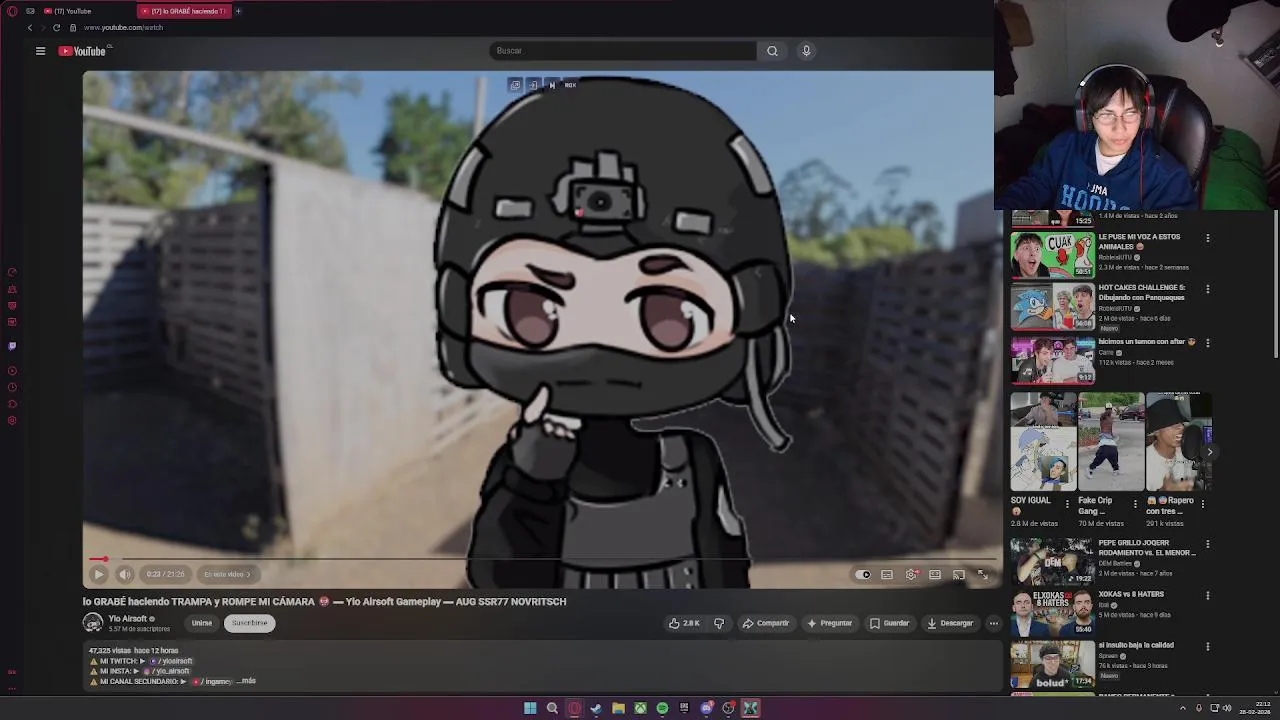Open Xbox app from the taskbar

(640, 708)
